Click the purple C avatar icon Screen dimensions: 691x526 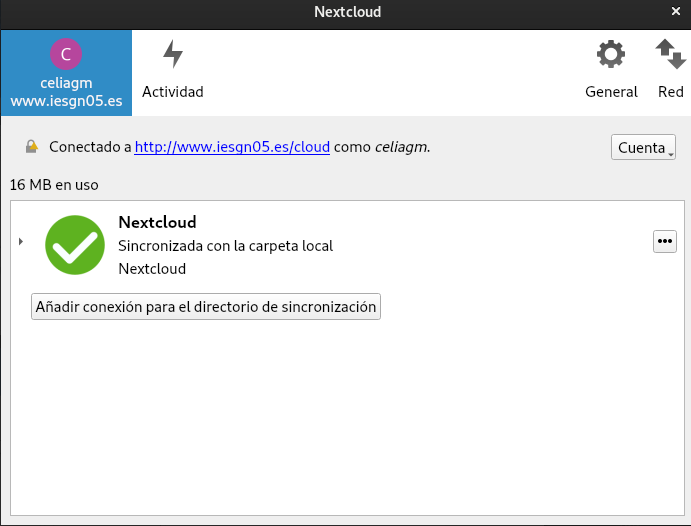click(x=66, y=54)
